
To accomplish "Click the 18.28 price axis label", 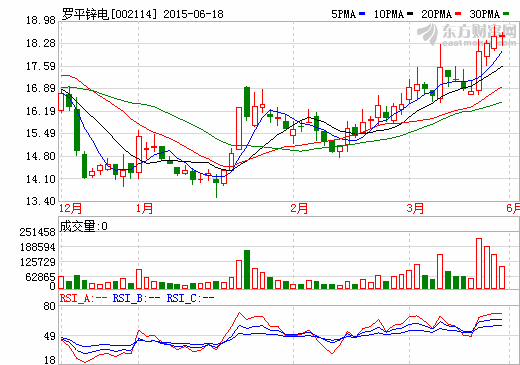I will (41, 43).
